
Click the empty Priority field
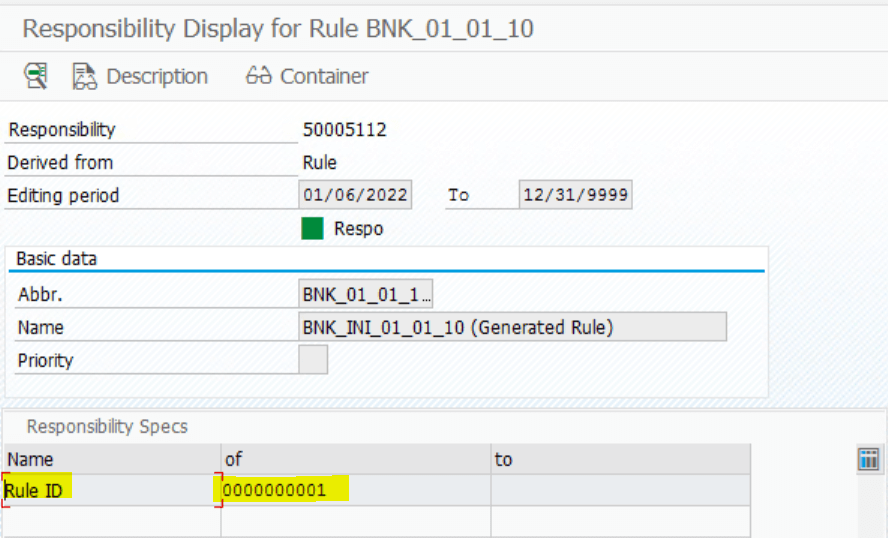[313, 360]
